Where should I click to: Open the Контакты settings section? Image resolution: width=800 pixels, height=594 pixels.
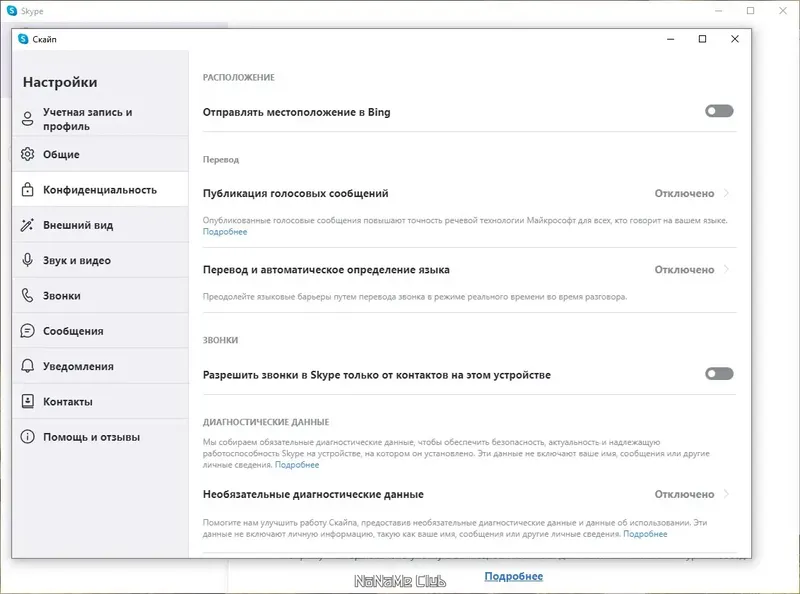coord(101,402)
